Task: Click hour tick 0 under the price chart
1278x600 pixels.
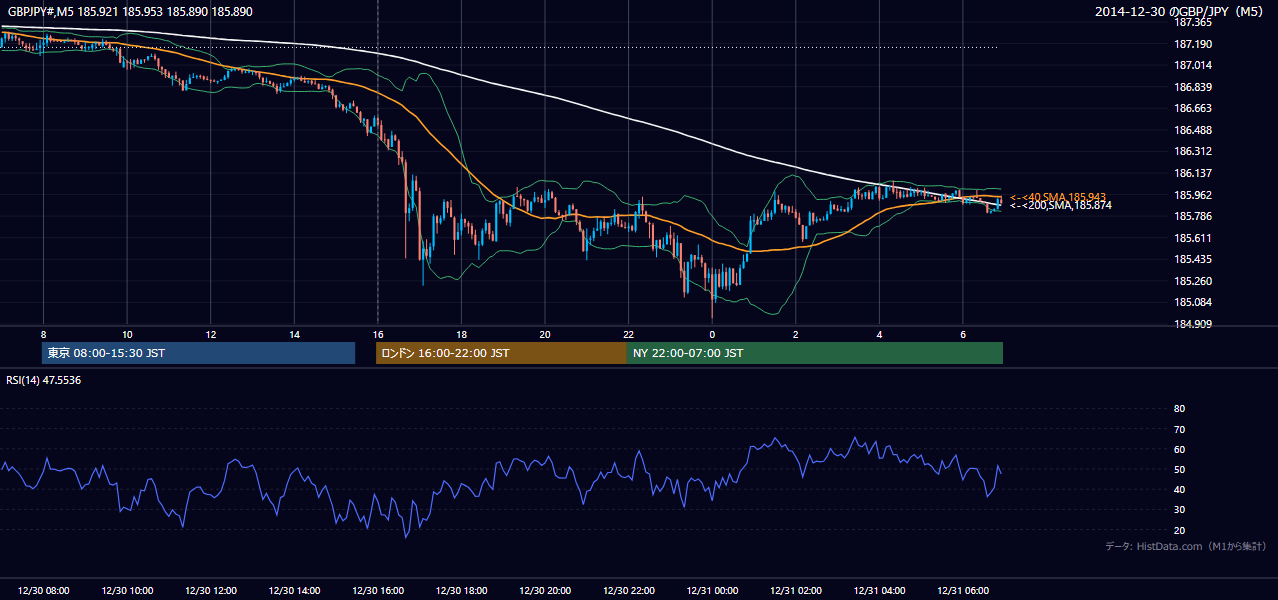Action: pyautogui.click(x=712, y=334)
